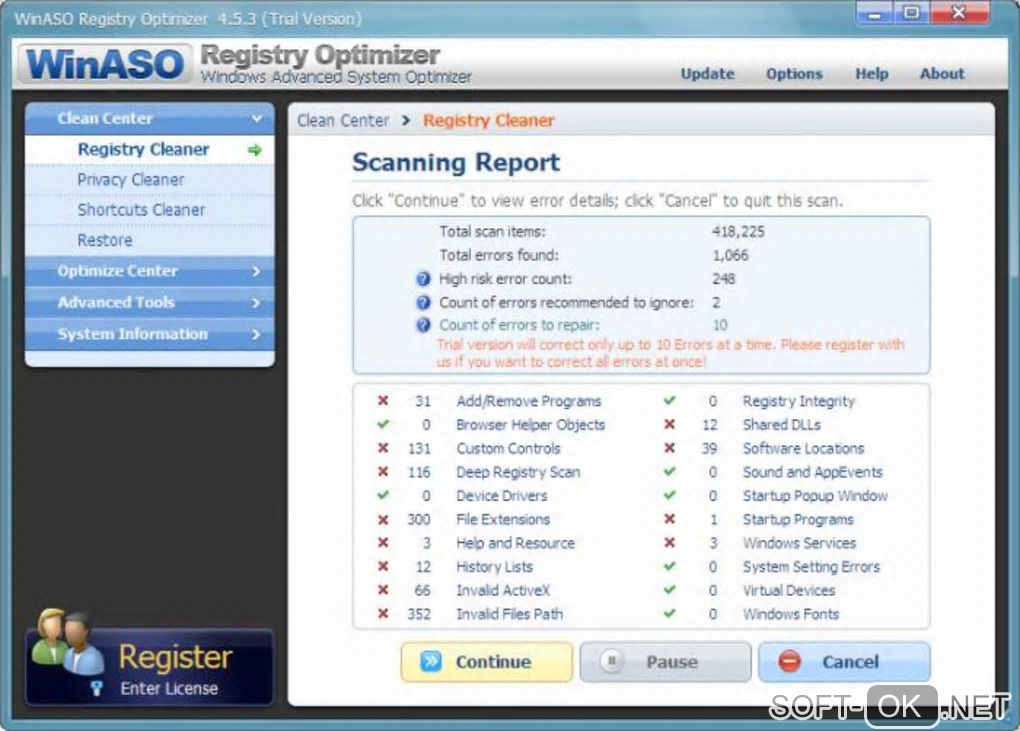1020x731 pixels.
Task: Click the Registry Cleaner breadcrumb
Action: pos(489,120)
